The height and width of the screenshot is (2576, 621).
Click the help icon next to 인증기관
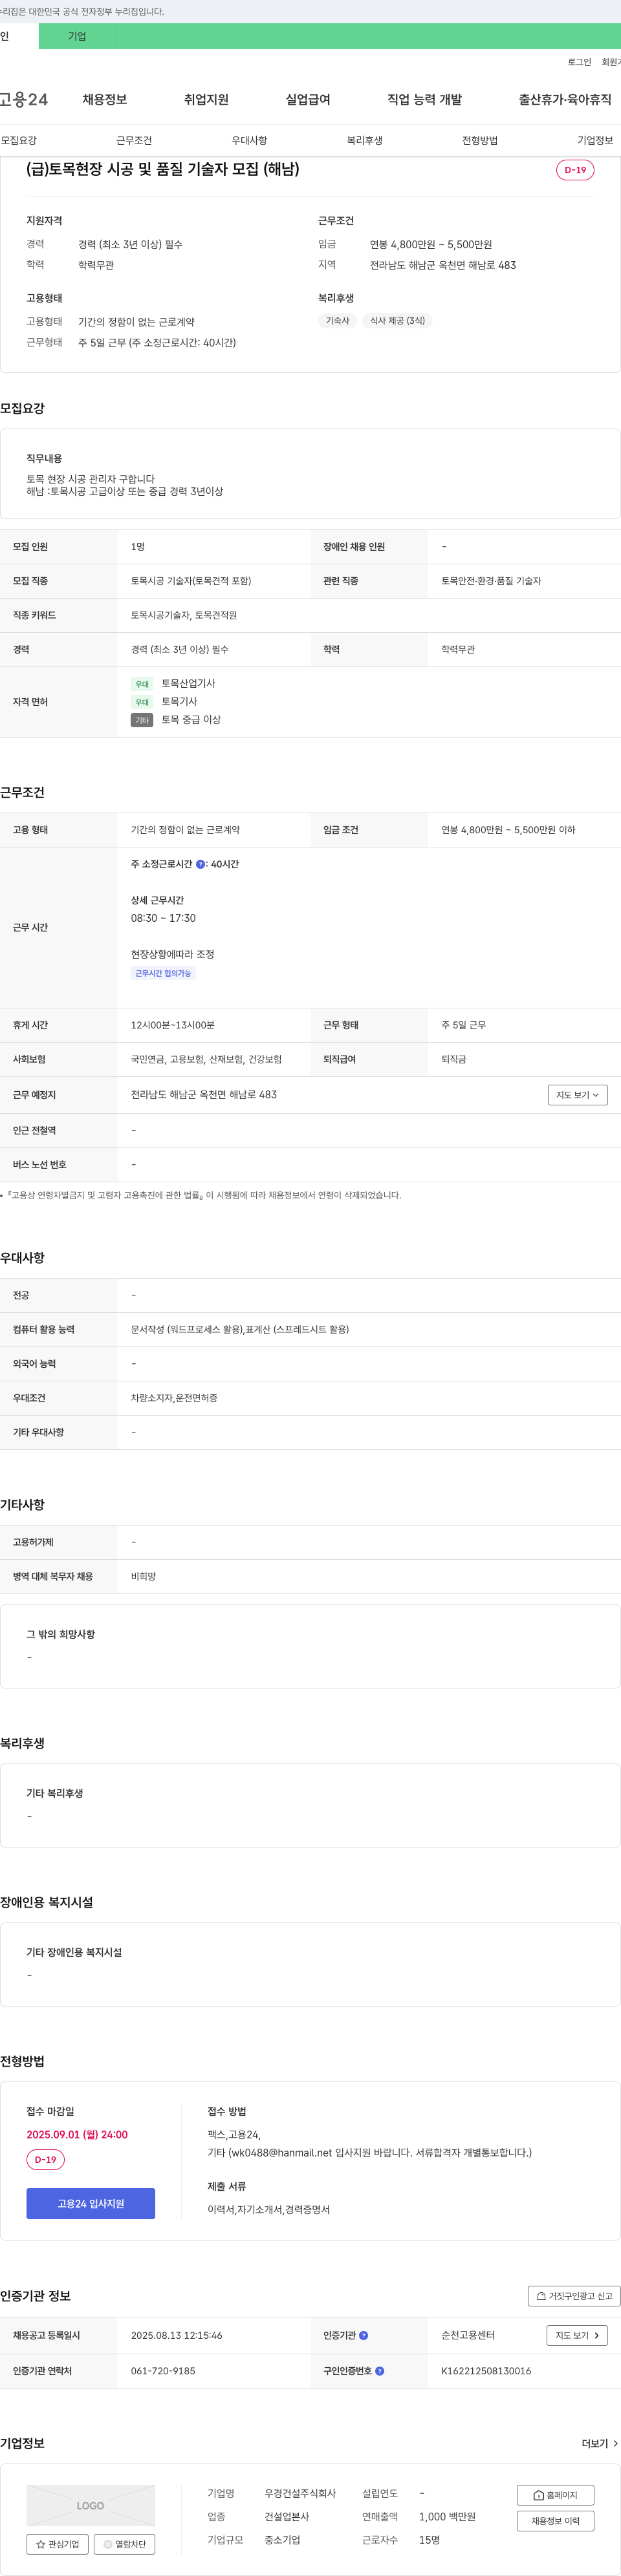(364, 2336)
